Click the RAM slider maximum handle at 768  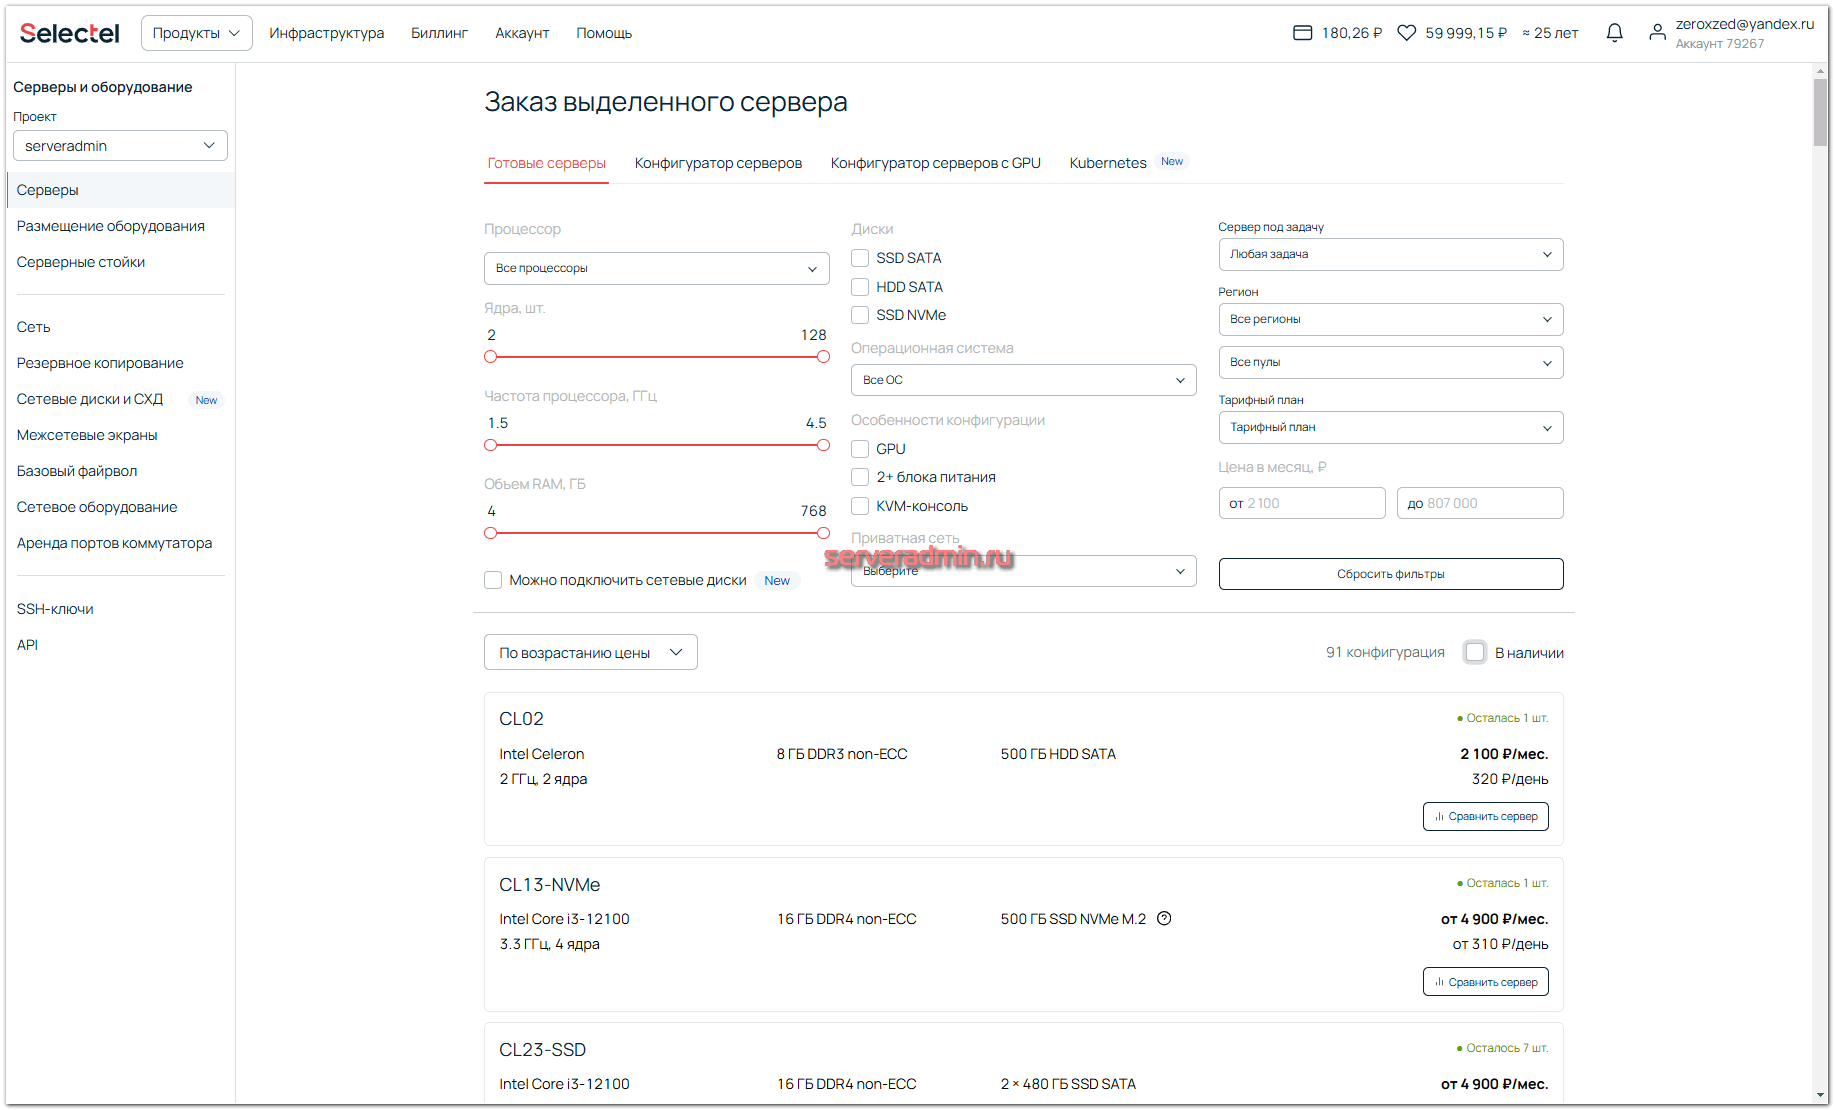[x=823, y=533]
